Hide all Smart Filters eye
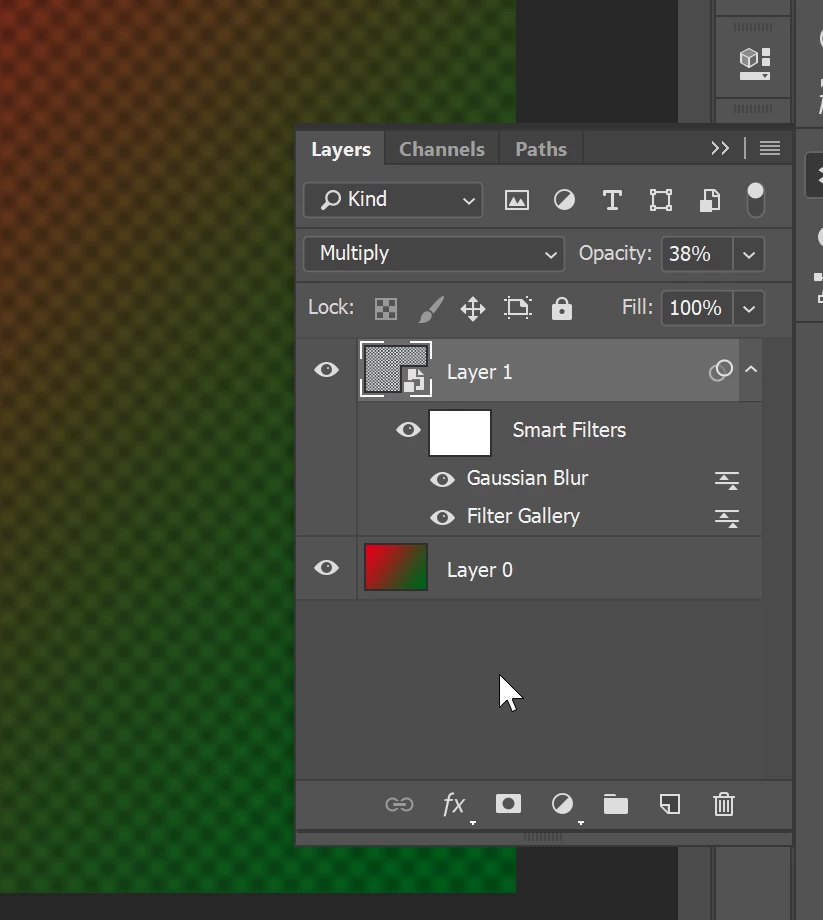This screenshot has width=823, height=920. point(408,430)
